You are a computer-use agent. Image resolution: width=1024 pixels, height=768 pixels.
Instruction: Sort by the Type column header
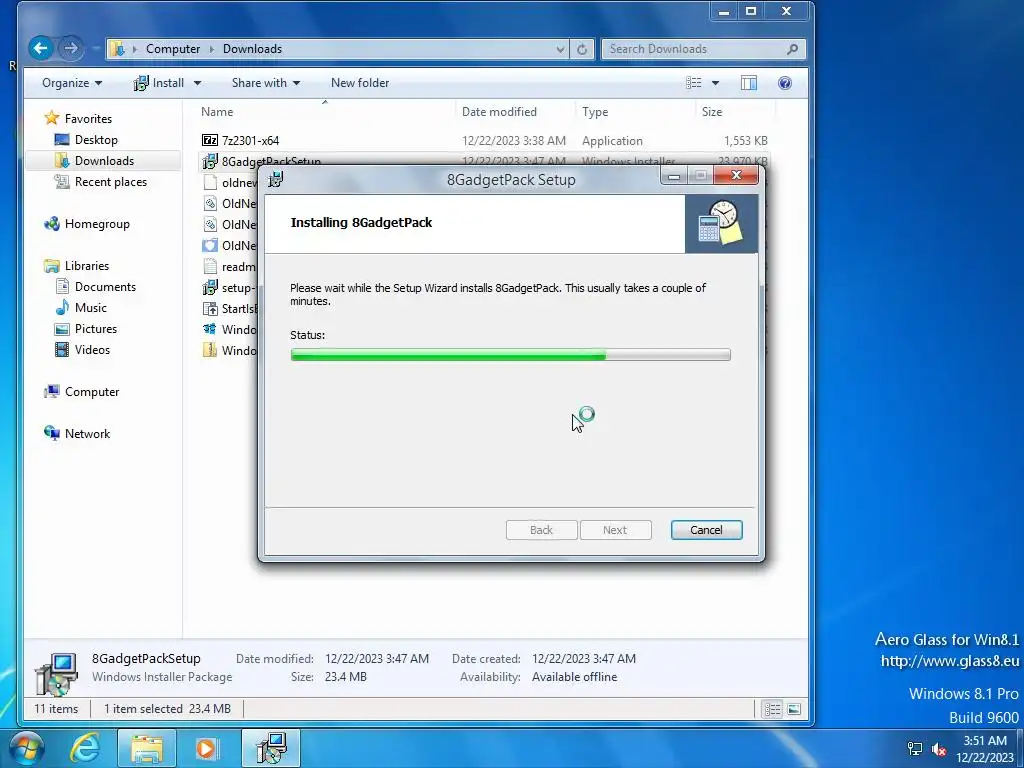595,112
